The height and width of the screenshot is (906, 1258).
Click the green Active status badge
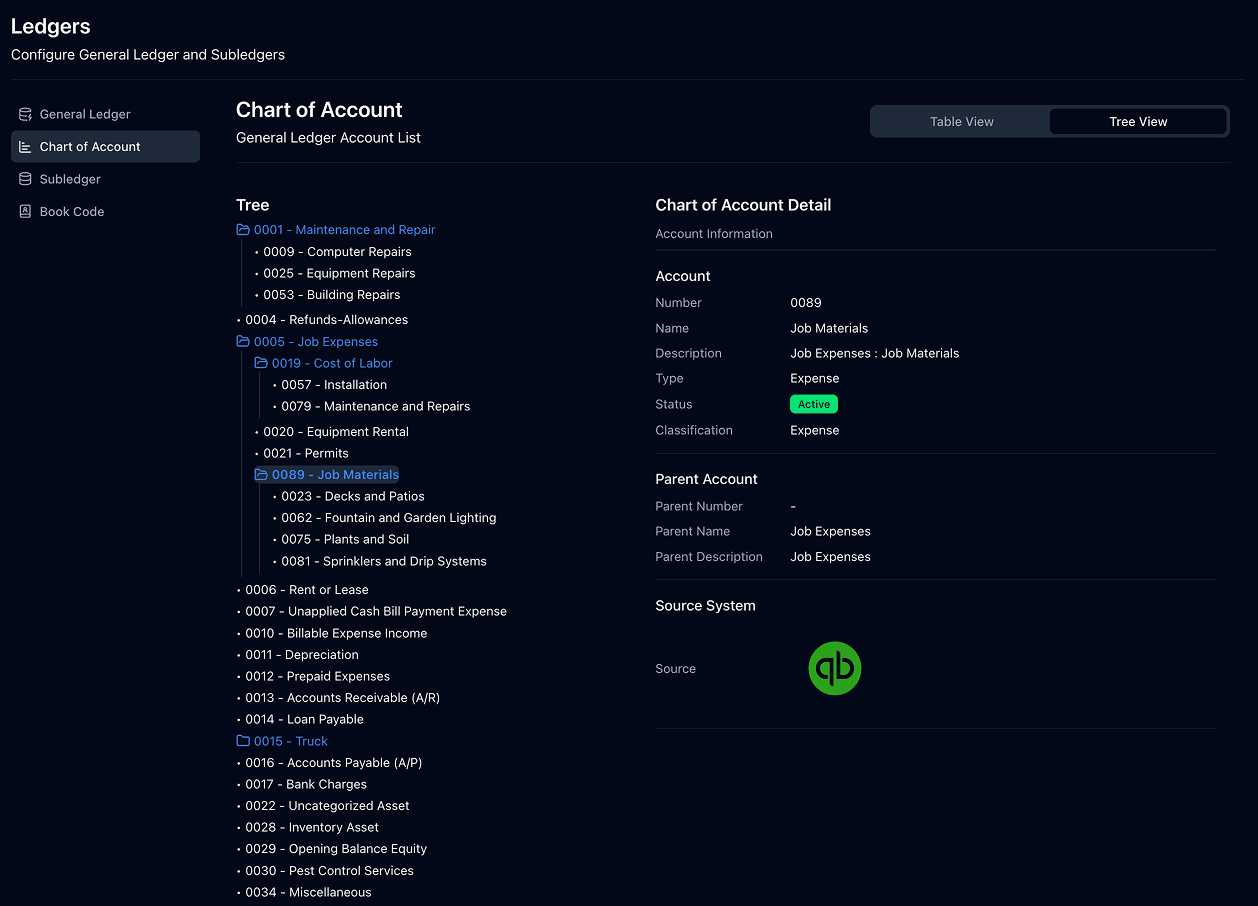(x=814, y=404)
